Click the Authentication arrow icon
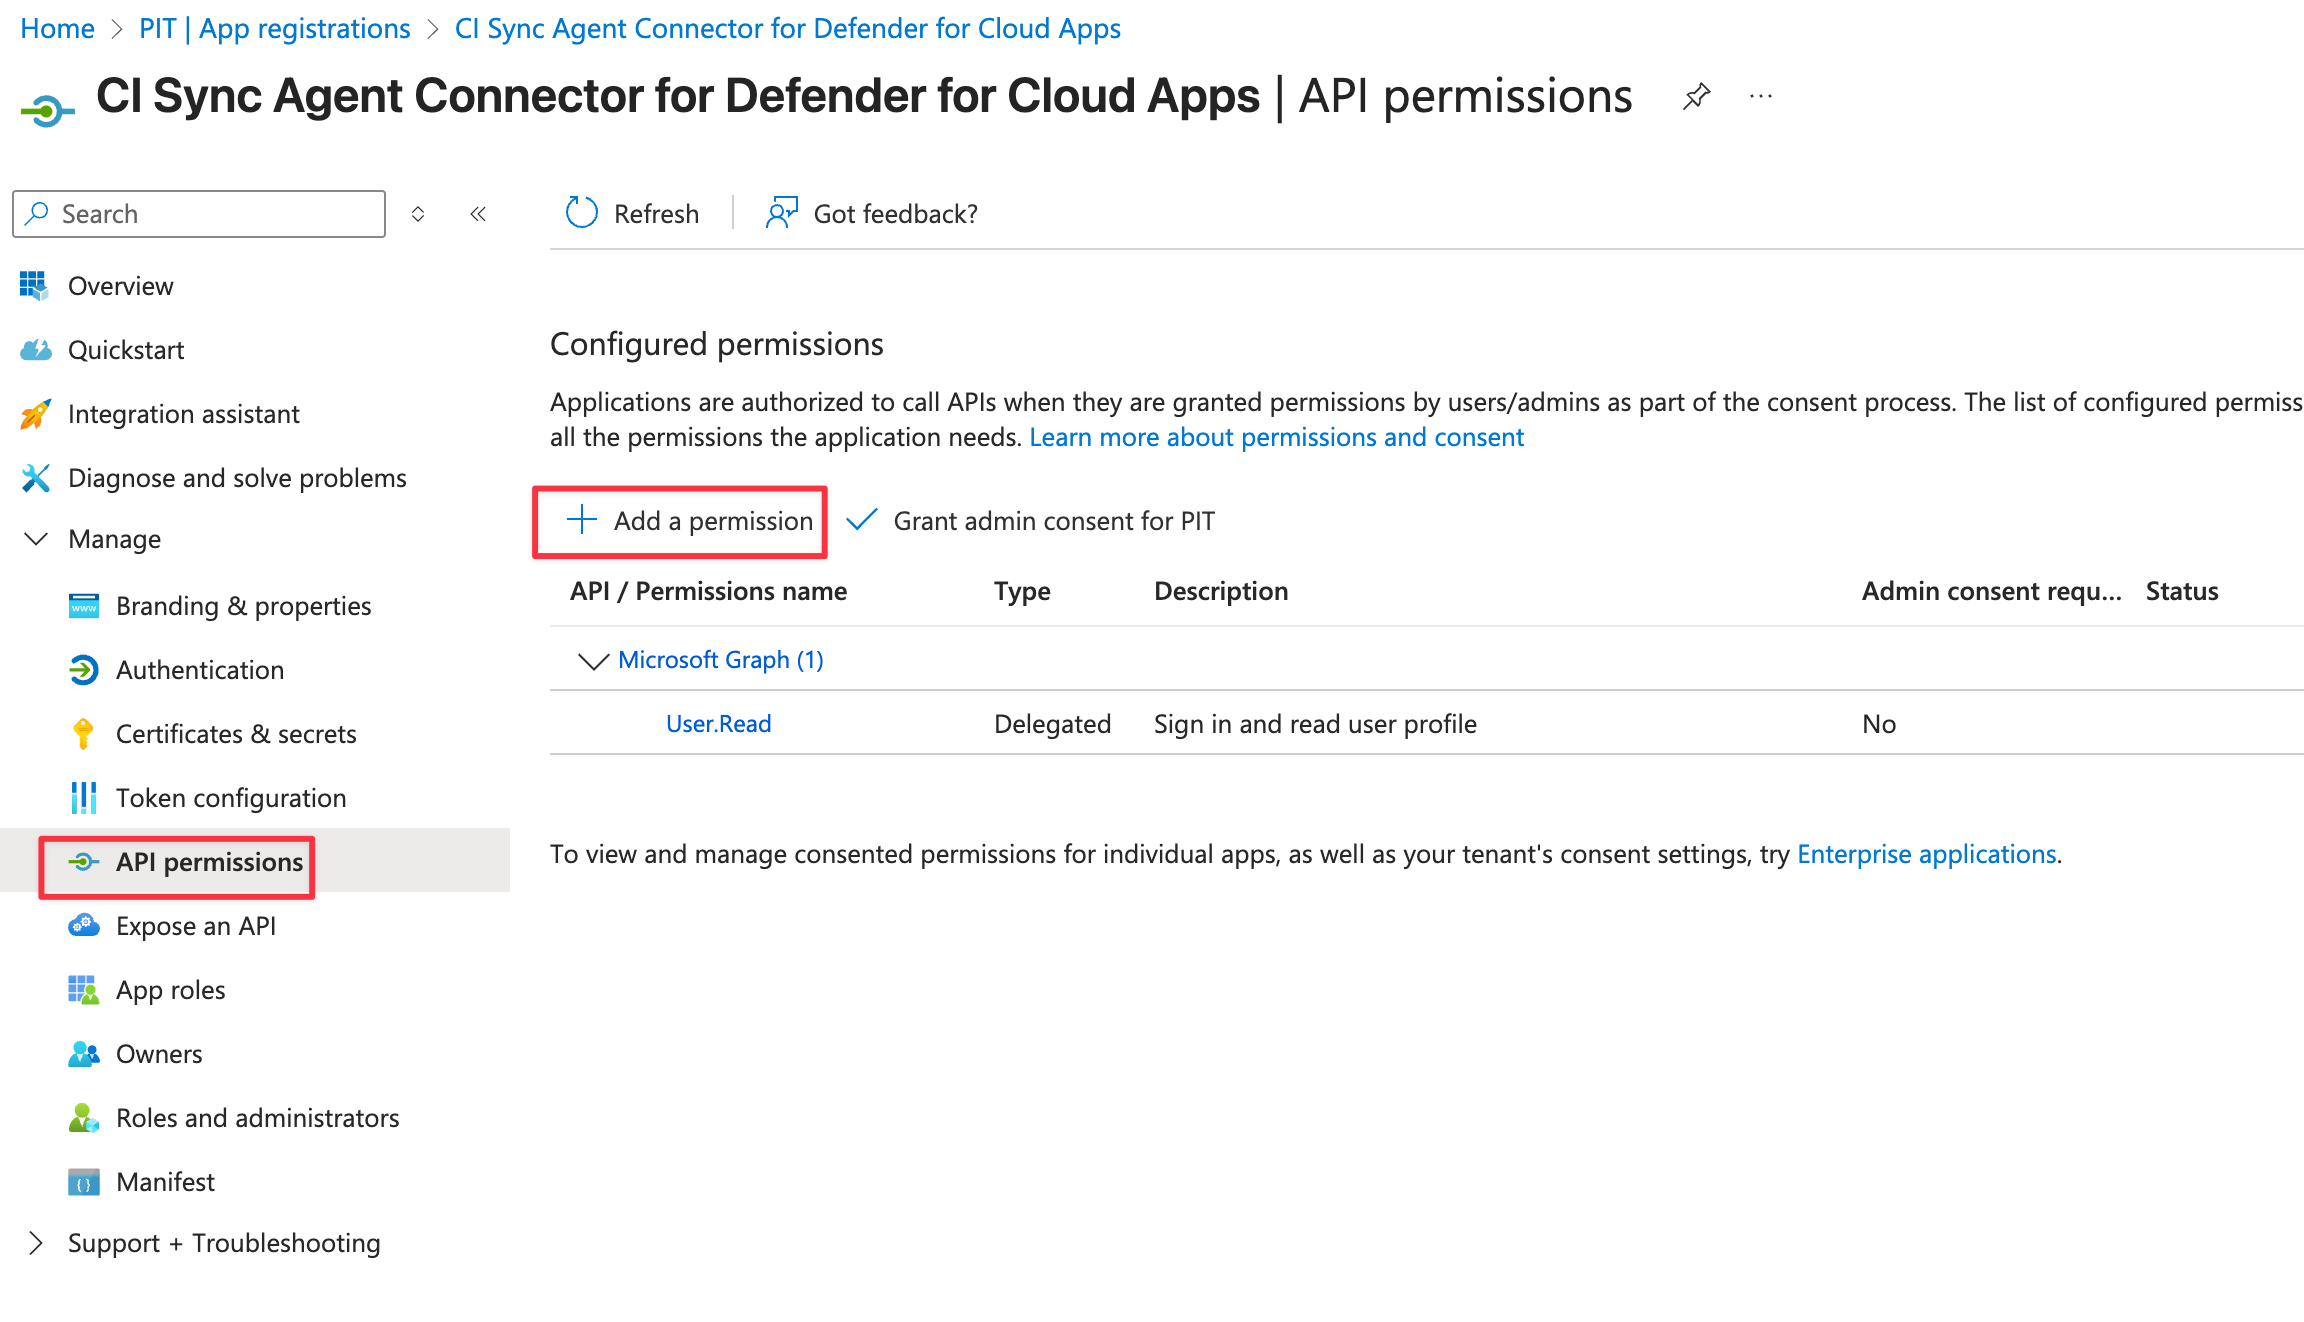Viewport: 2304px width, 1322px height. point(84,670)
